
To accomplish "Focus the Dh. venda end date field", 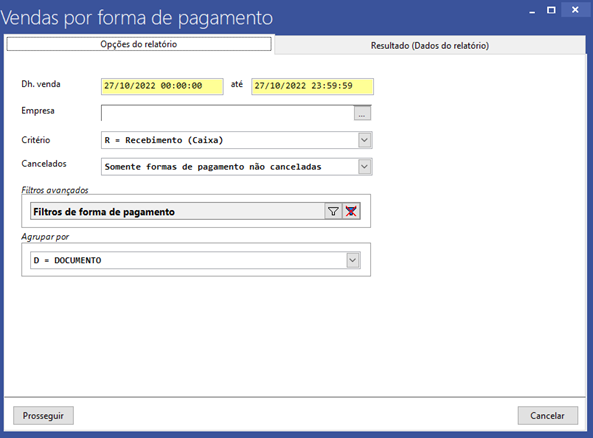I will 312,86.
